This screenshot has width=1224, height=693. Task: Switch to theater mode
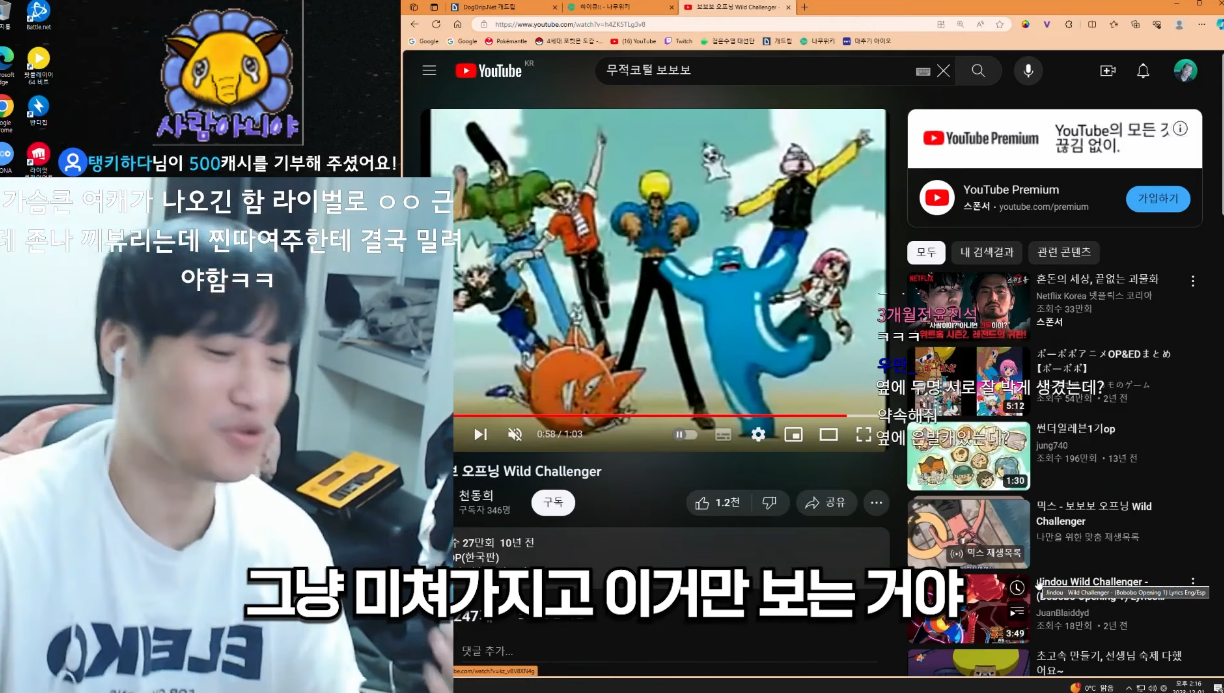[828, 434]
